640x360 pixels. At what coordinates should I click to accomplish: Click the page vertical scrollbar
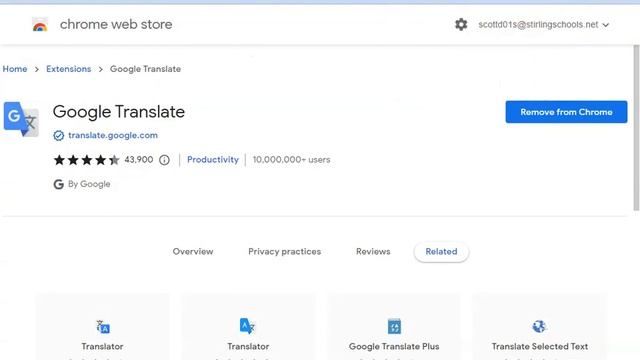636,128
